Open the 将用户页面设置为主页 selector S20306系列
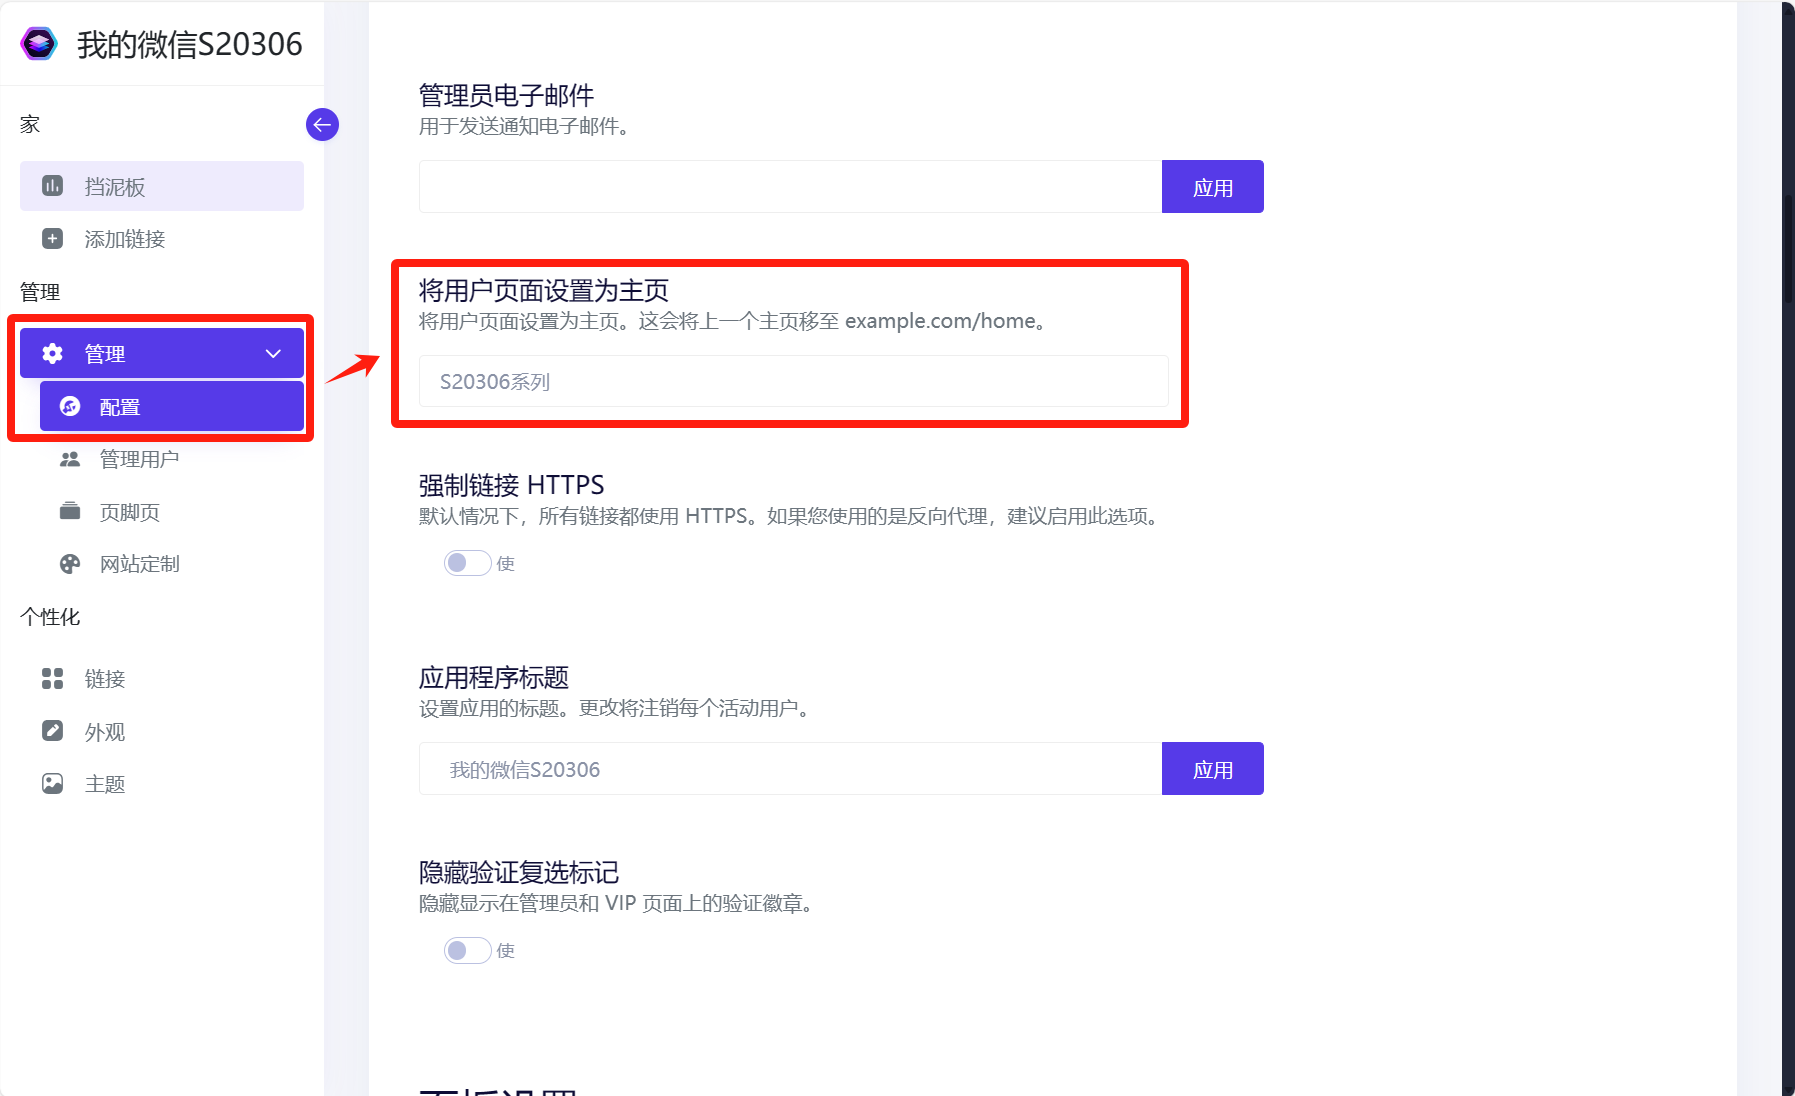This screenshot has width=1795, height=1096. click(793, 381)
